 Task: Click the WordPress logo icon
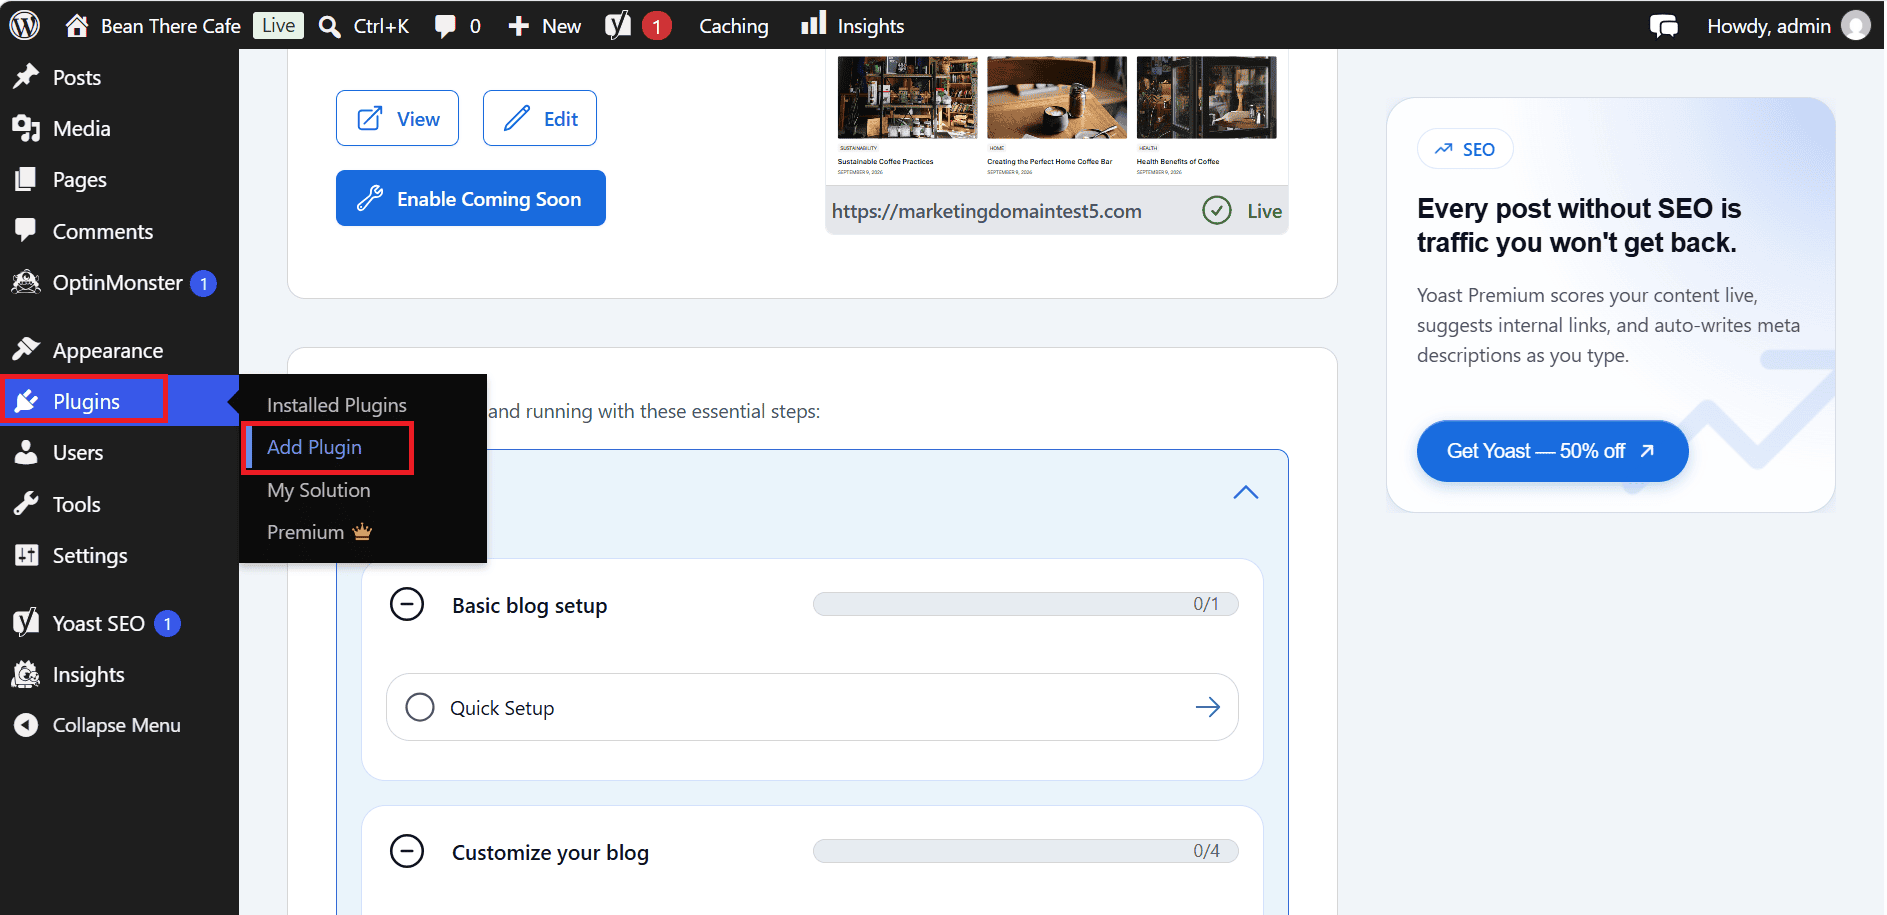tap(24, 25)
